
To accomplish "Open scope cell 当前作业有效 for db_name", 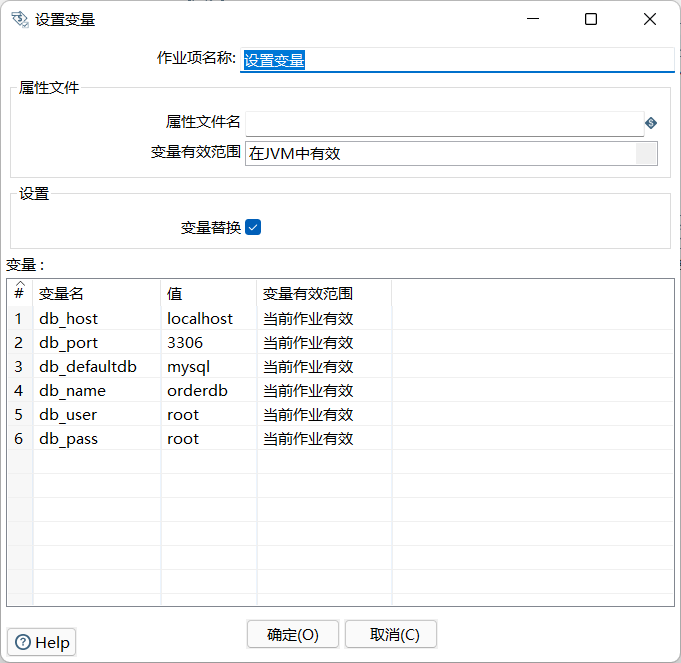I will click(324, 390).
